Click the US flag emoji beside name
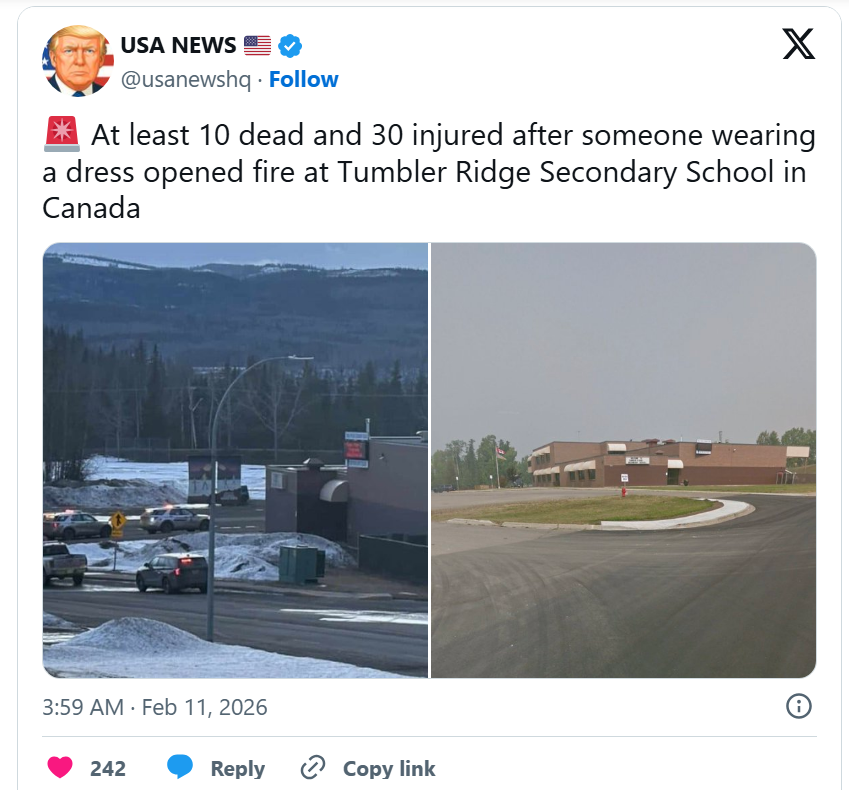Screen dimensions: 849x790 [257, 46]
